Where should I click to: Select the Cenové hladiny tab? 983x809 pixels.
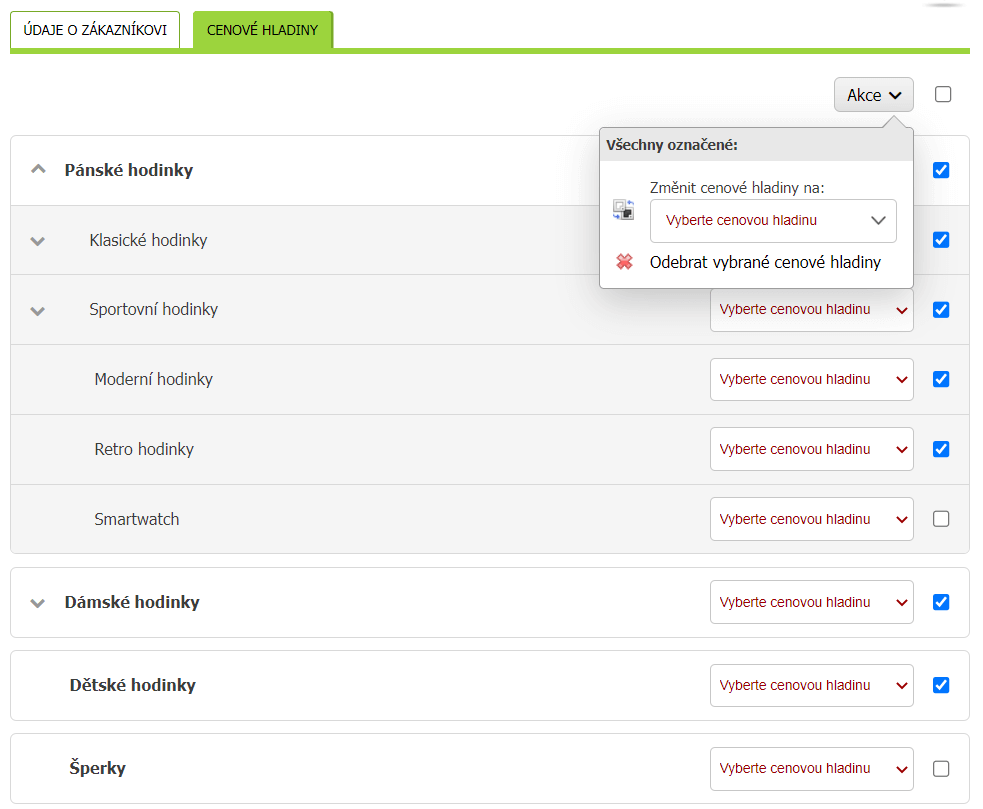pyautogui.click(x=263, y=30)
